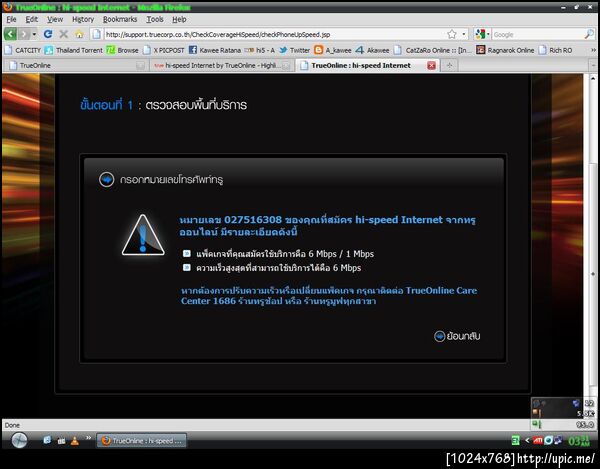Image resolution: width=600 pixels, height=469 pixels.
Task: Open the Ragnarok Online bookmark
Action: (505, 50)
